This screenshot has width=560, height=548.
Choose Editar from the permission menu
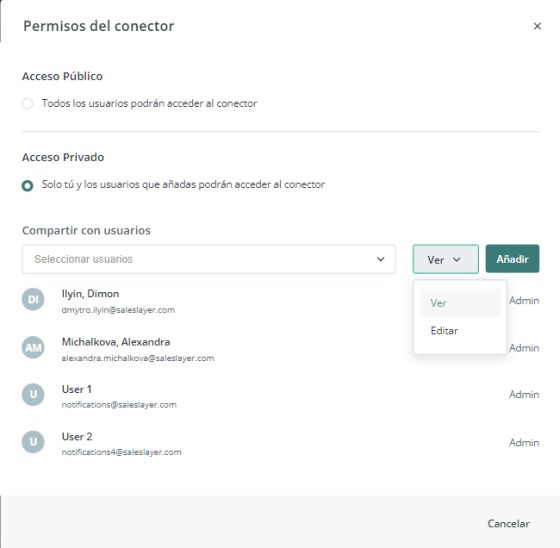tap(460, 331)
